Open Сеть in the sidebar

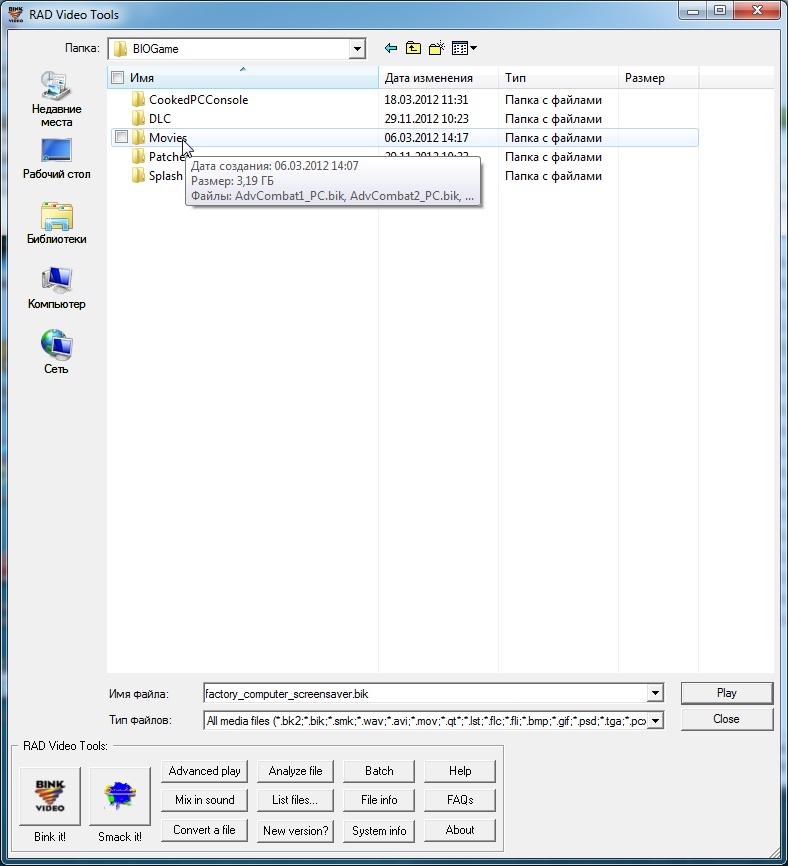point(56,353)
